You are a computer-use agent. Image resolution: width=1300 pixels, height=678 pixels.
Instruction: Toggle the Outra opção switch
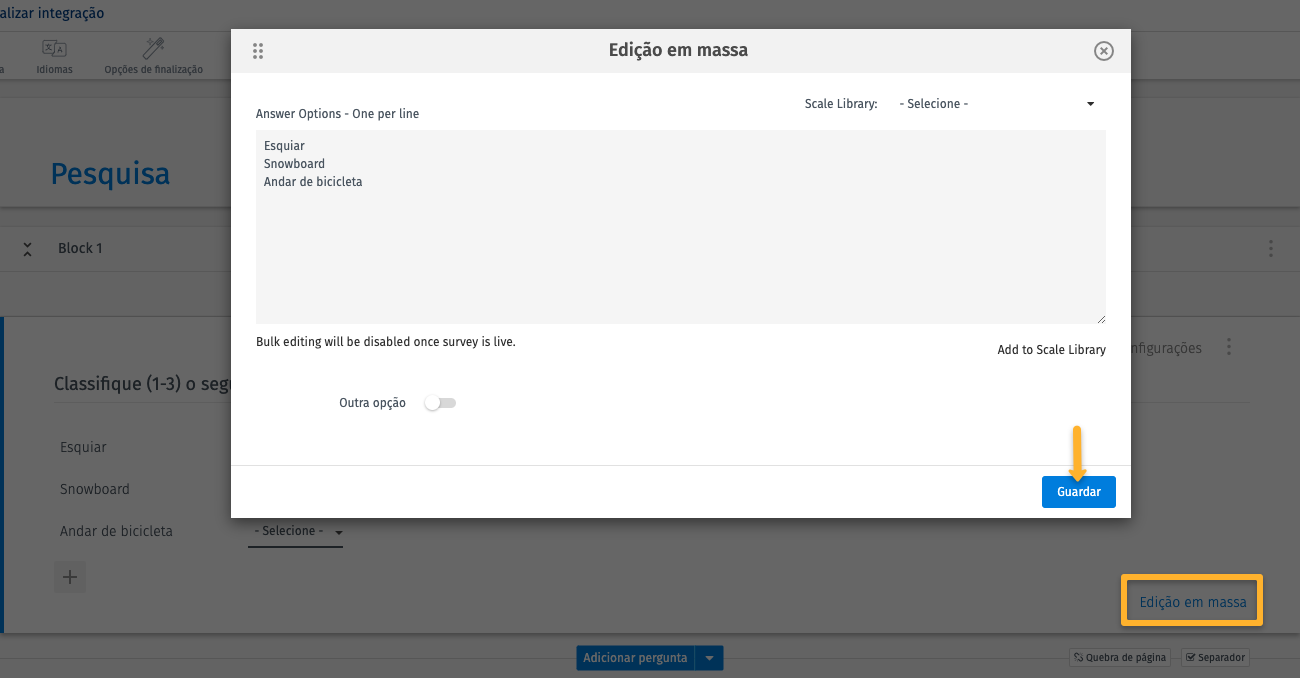click(x=440, y=403)
